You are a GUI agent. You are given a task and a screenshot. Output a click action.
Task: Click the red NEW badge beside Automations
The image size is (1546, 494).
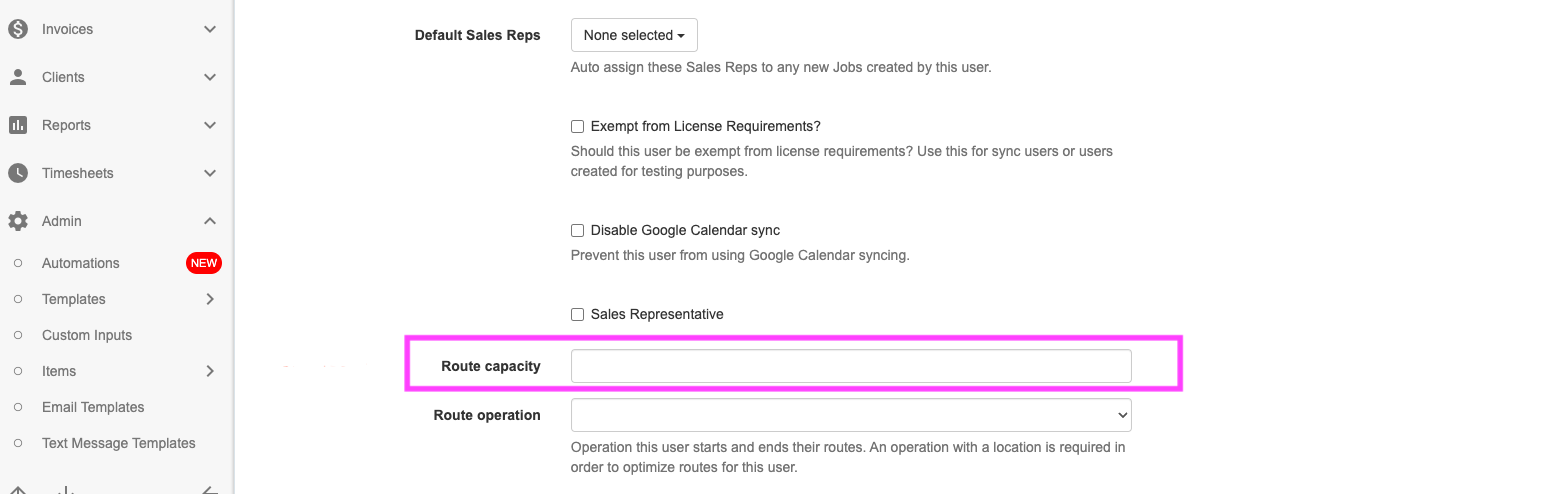pyautogui.click(x=204, y=263)
